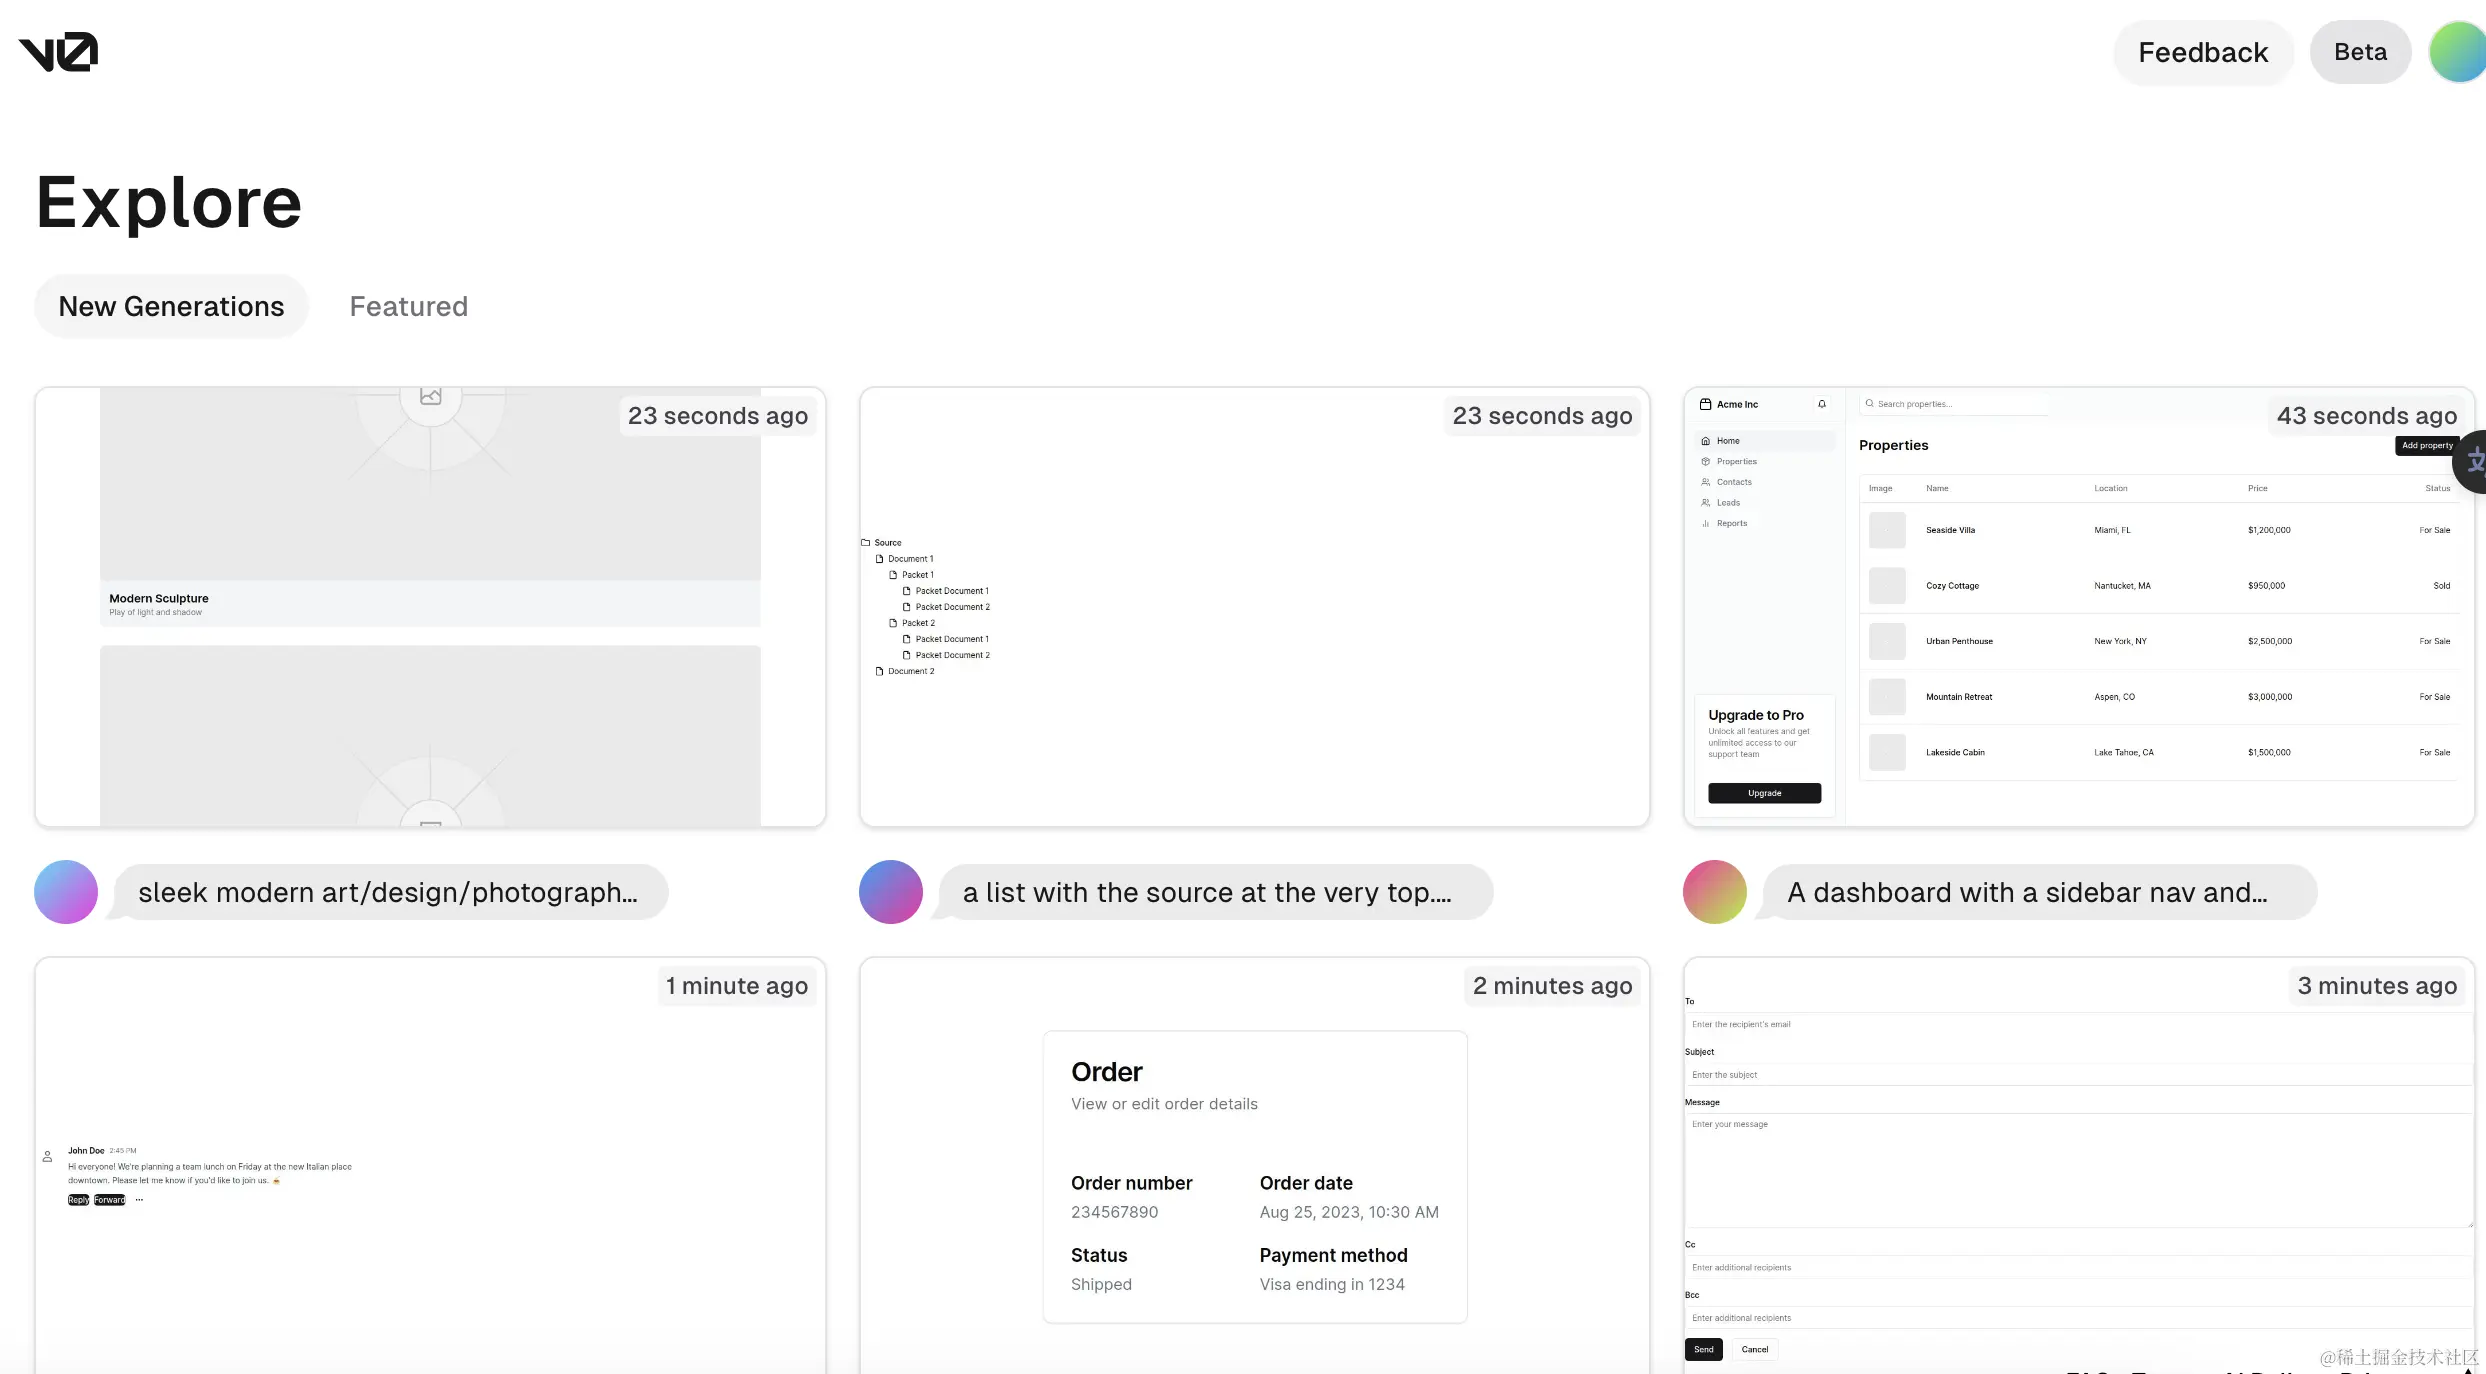Click the Beta badge button
2486x1374 pixels.
click(2360, 52)
